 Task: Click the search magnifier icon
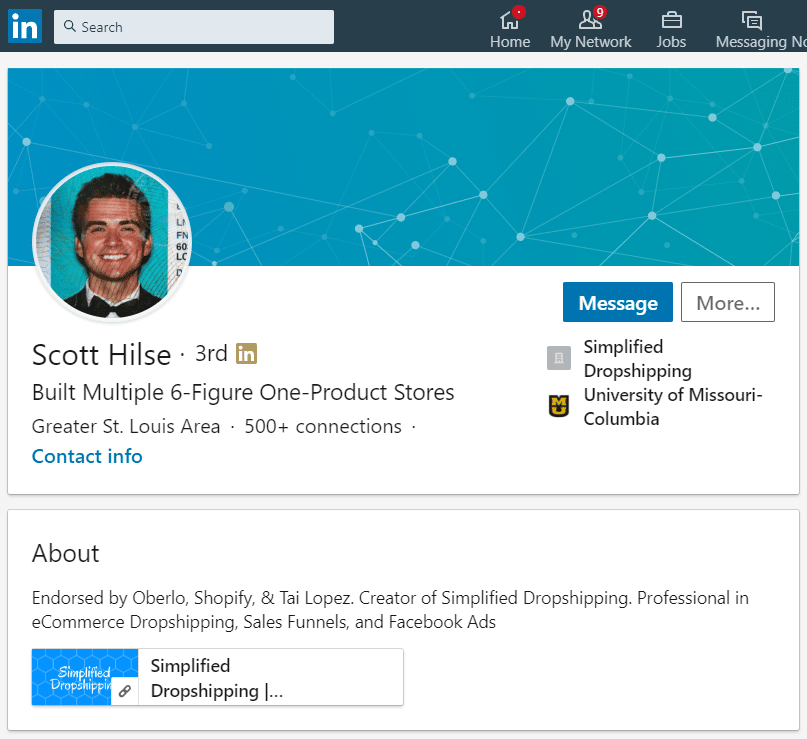click(x=69, y=26)
